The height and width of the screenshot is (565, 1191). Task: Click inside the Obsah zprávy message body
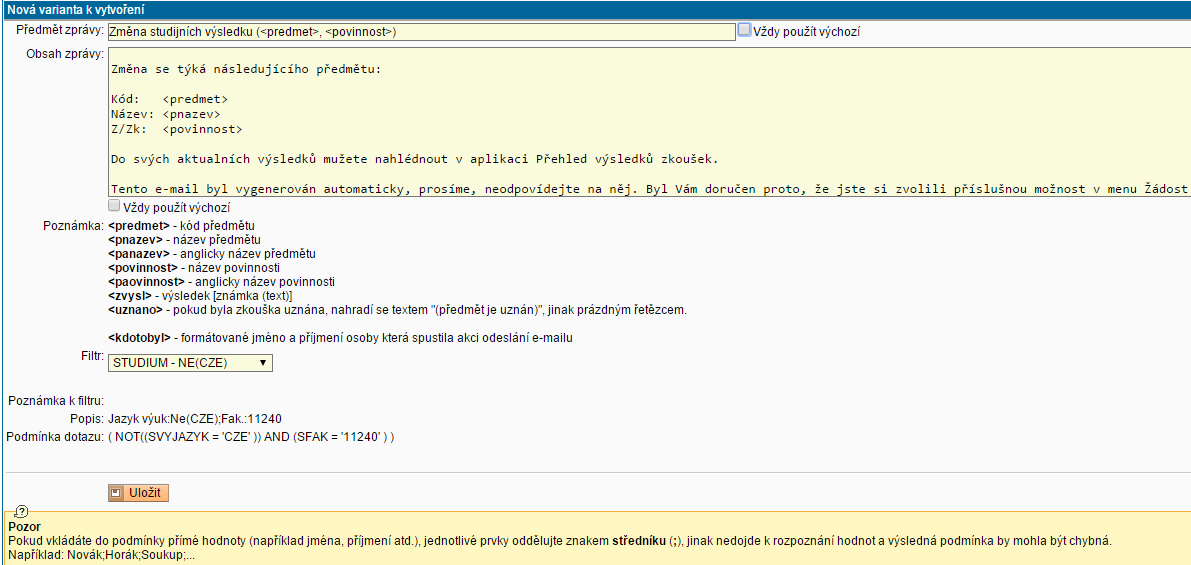coord(640,120)
